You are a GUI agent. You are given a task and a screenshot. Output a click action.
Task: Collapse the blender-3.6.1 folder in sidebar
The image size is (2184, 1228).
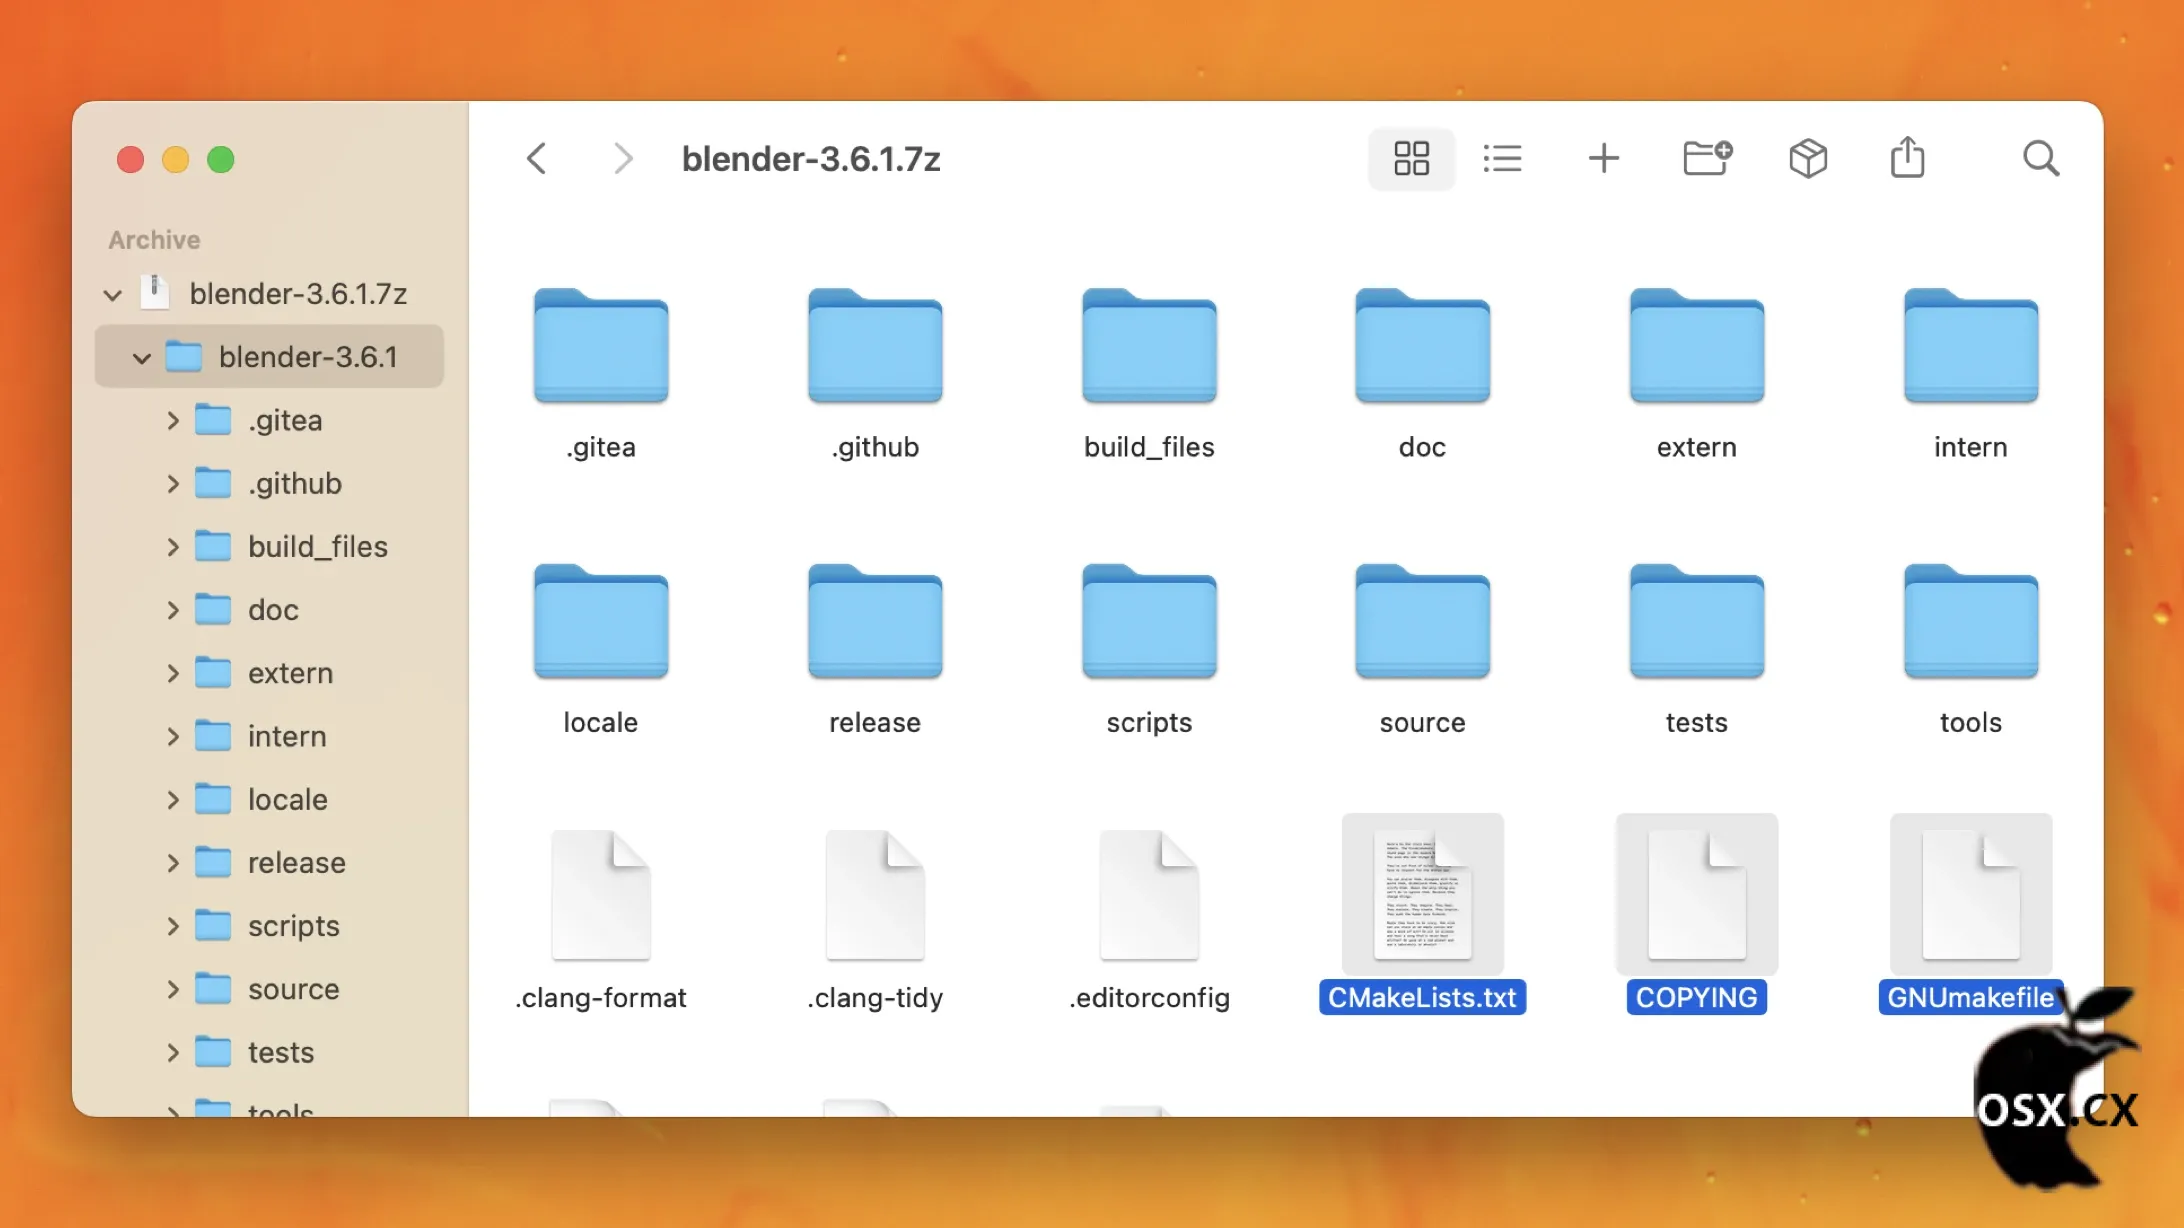pyautogui.click(x=142, y=358)
